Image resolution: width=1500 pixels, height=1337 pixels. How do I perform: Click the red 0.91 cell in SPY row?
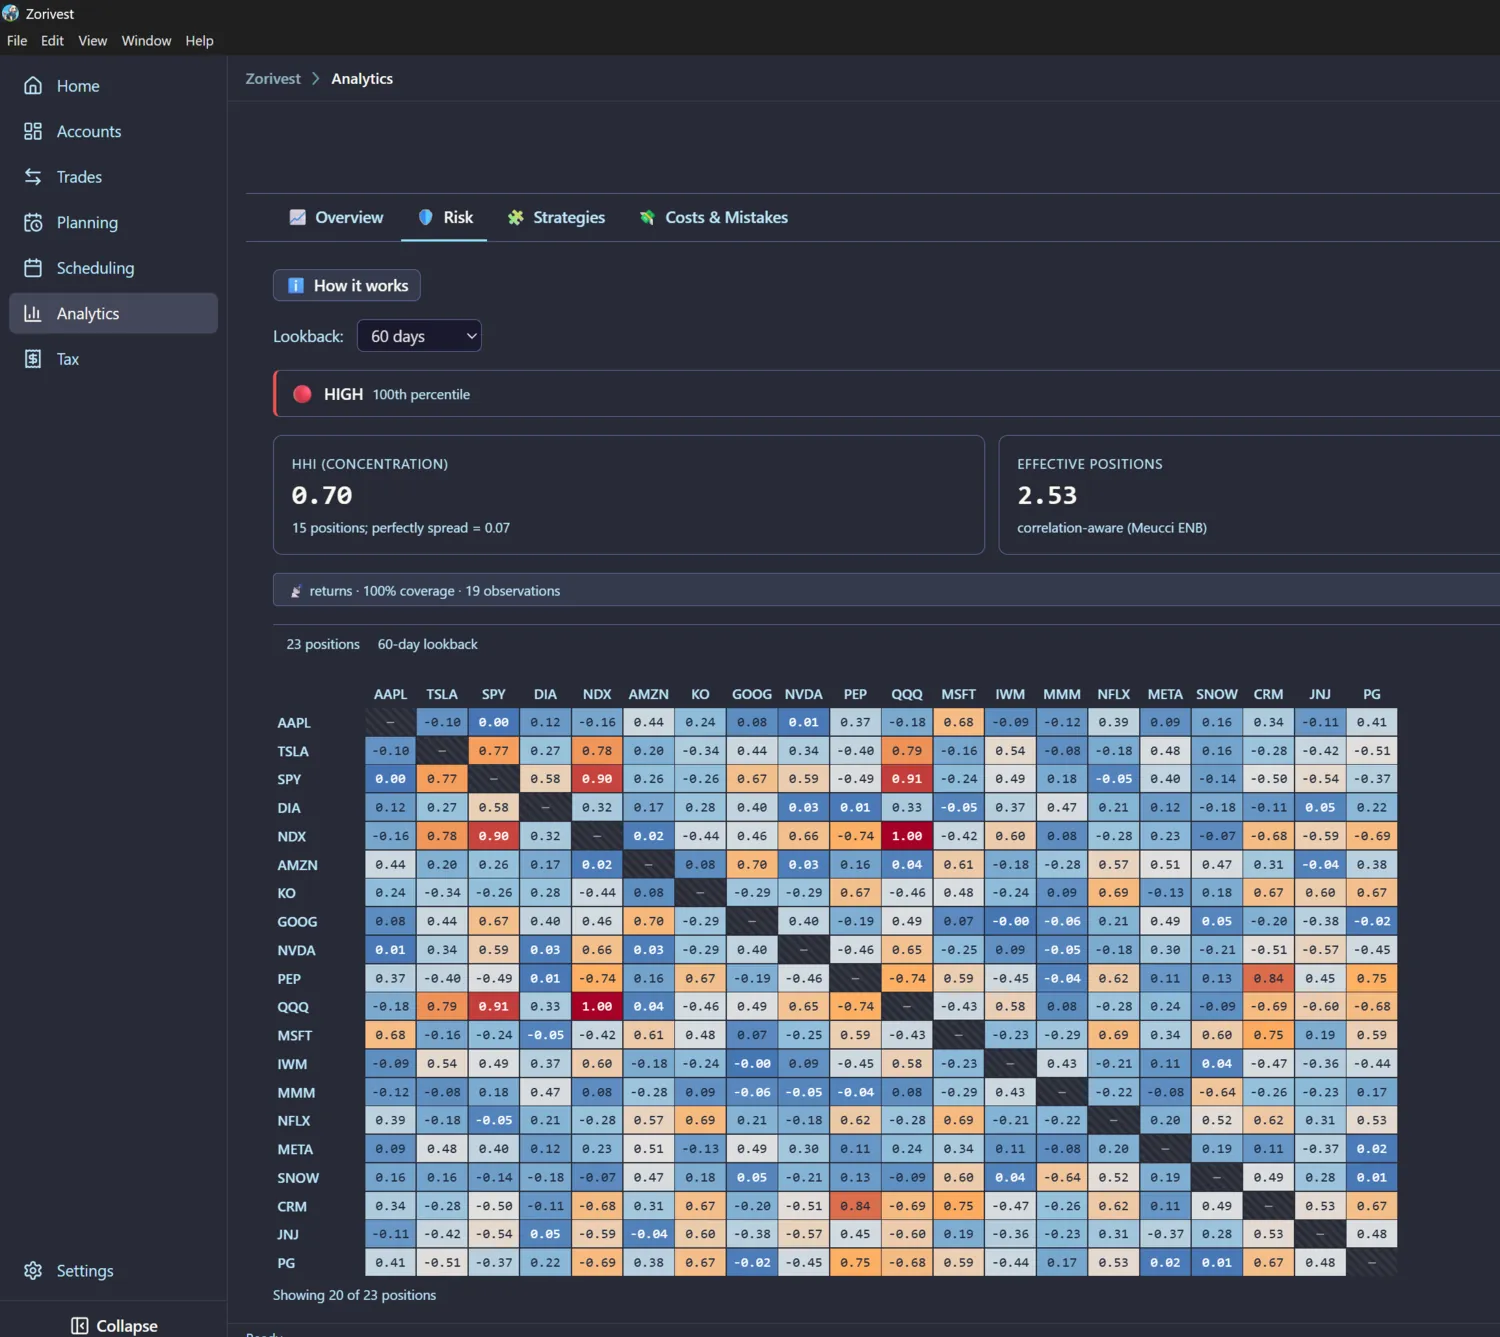pos(907,779)
